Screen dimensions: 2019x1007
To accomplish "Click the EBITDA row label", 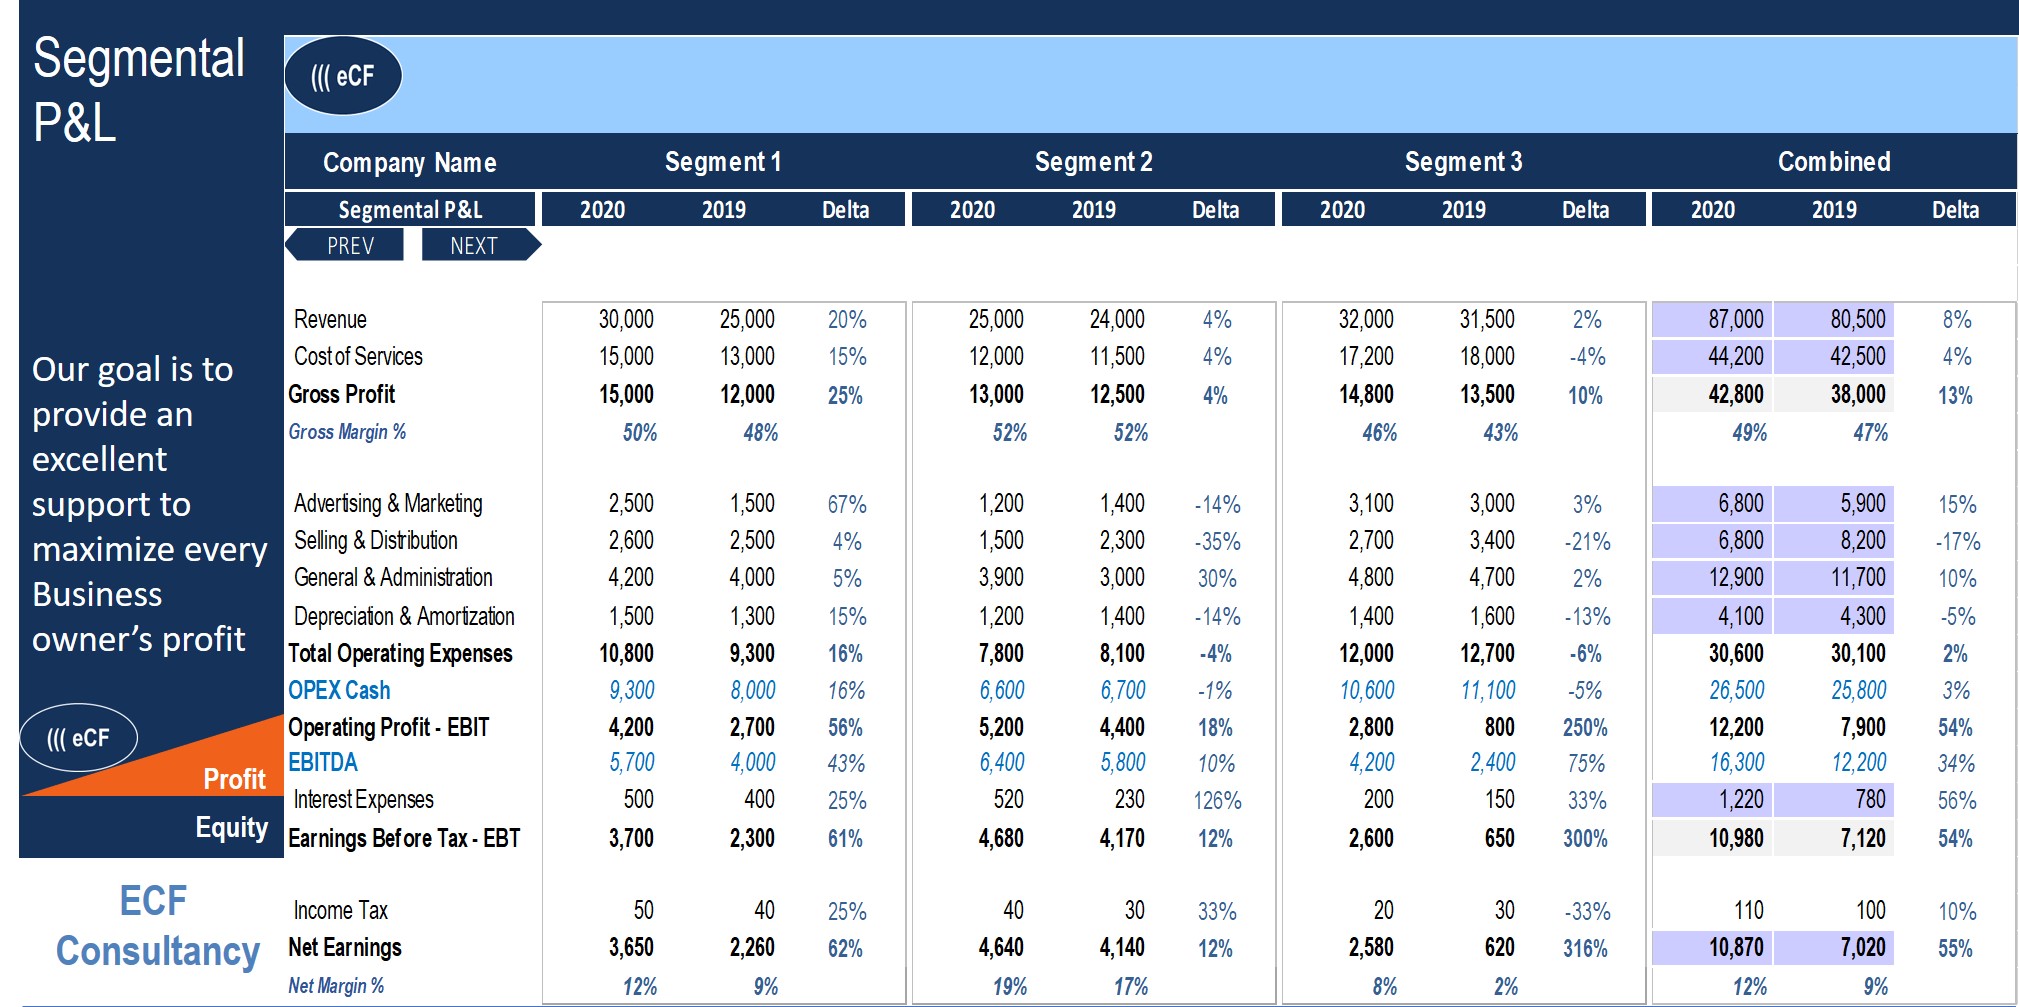I will click(x=322, y=763).
